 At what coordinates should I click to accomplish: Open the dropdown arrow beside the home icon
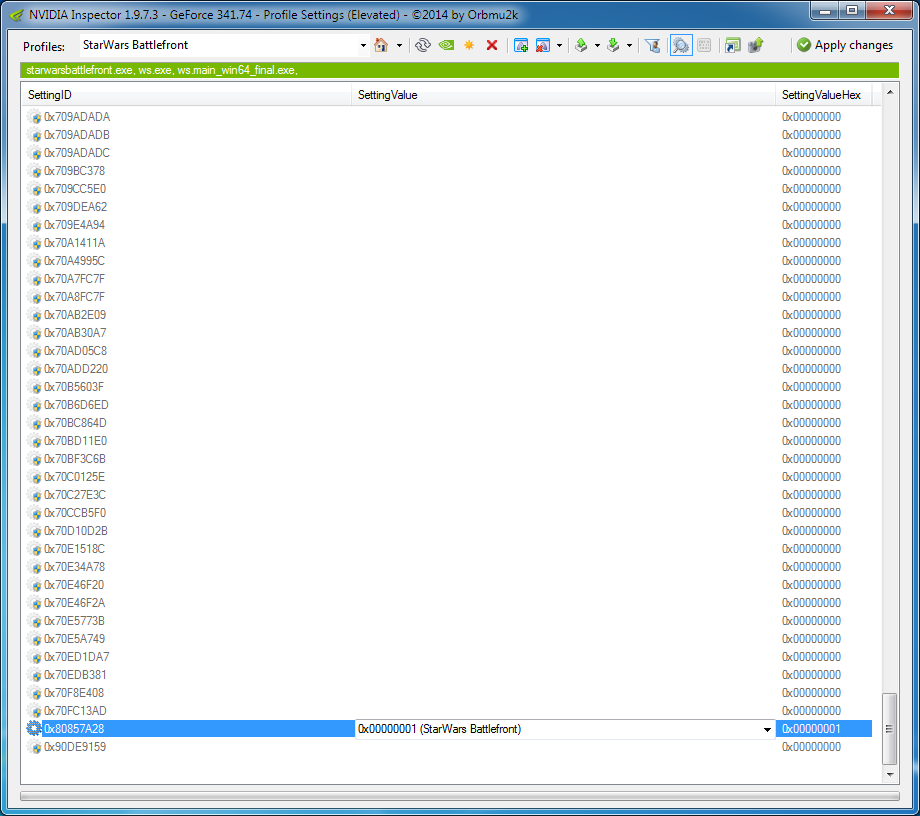399,45
